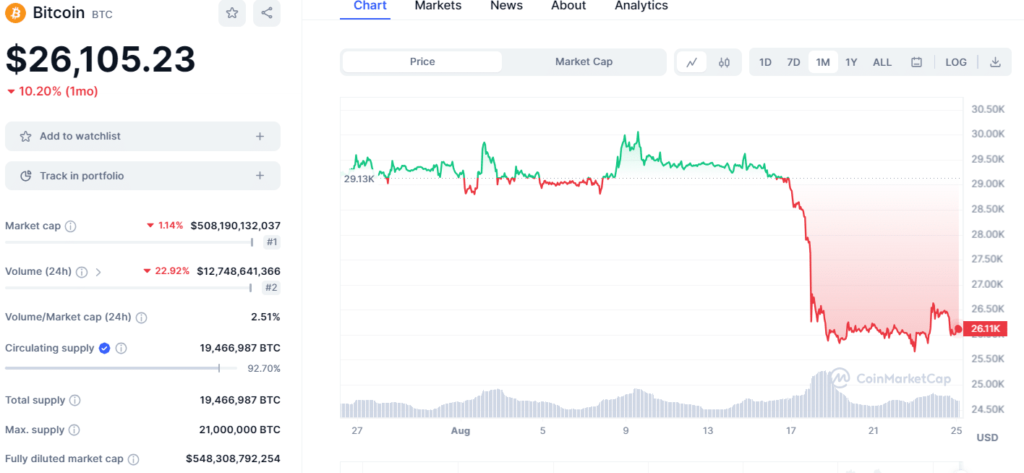
Task: Open Volume (24h) info icon
Action: 82,272
